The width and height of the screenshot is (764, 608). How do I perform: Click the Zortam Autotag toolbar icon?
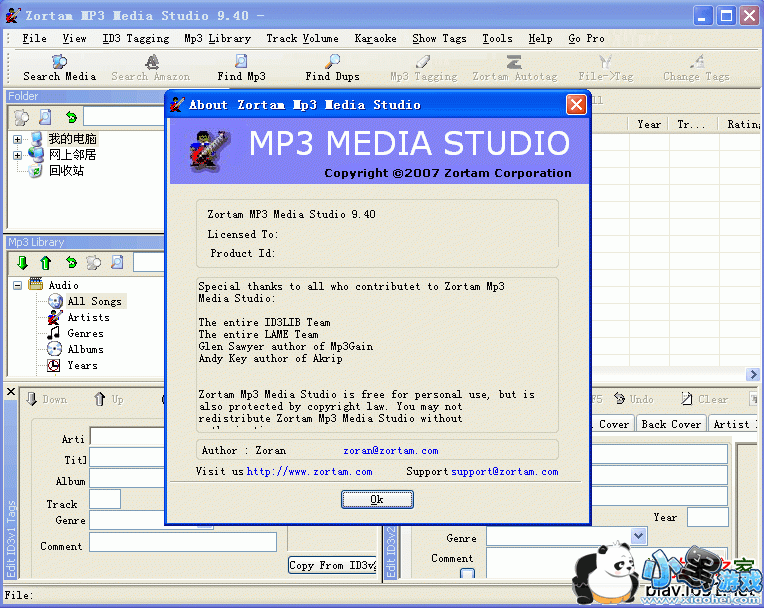pyautogui.click(x=514, y=61)
